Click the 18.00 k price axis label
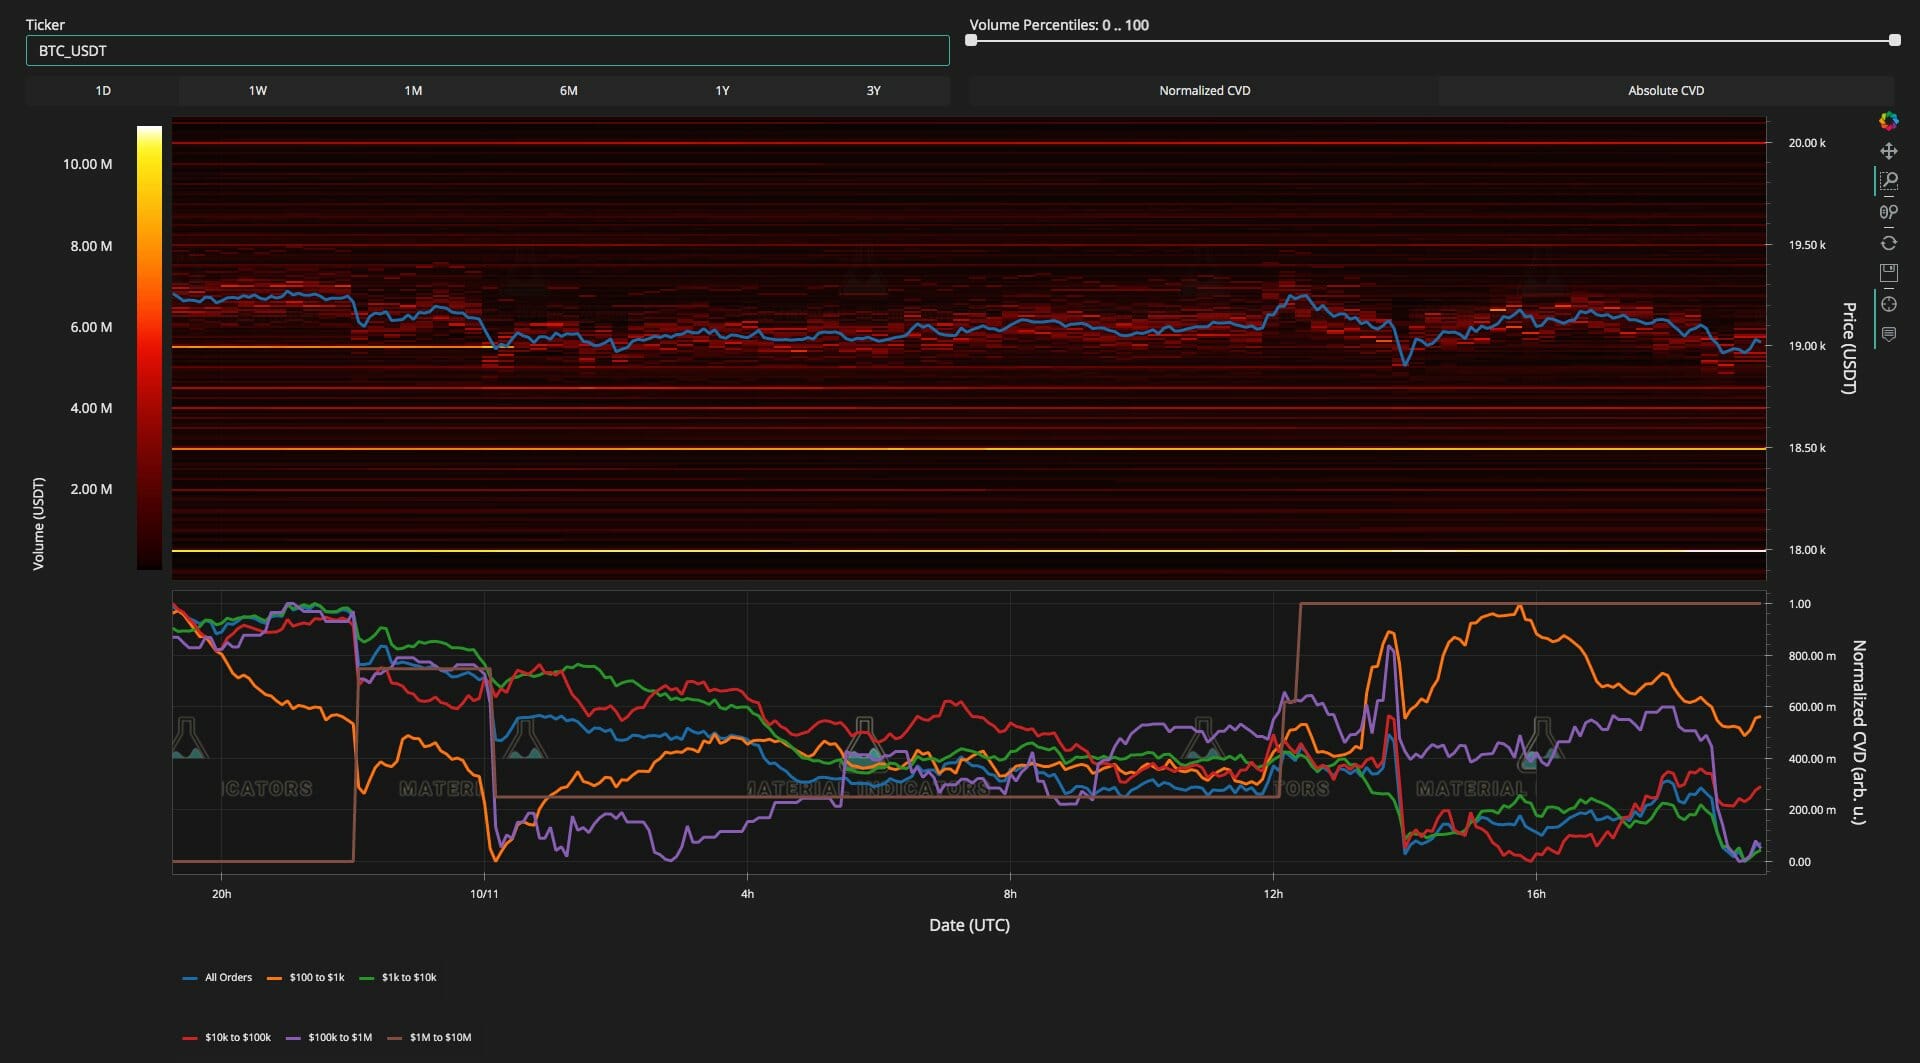Viewport: 1920px width, 1063px height. point(1806,550)
